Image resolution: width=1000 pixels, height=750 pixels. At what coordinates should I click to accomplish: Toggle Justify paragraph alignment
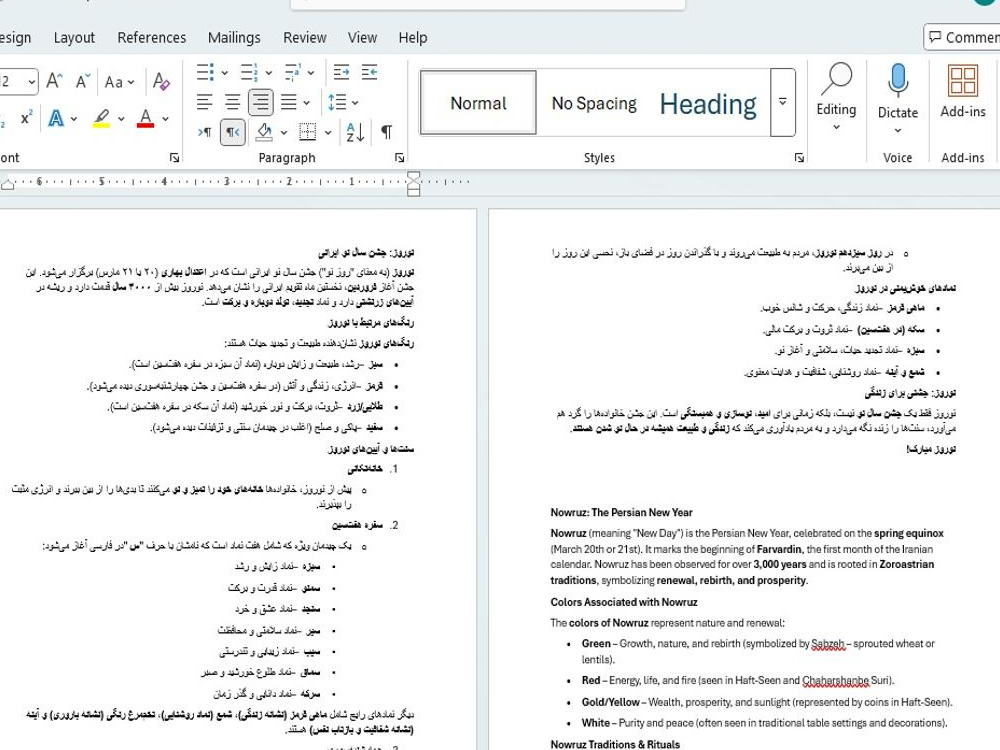tap(289, 102)
